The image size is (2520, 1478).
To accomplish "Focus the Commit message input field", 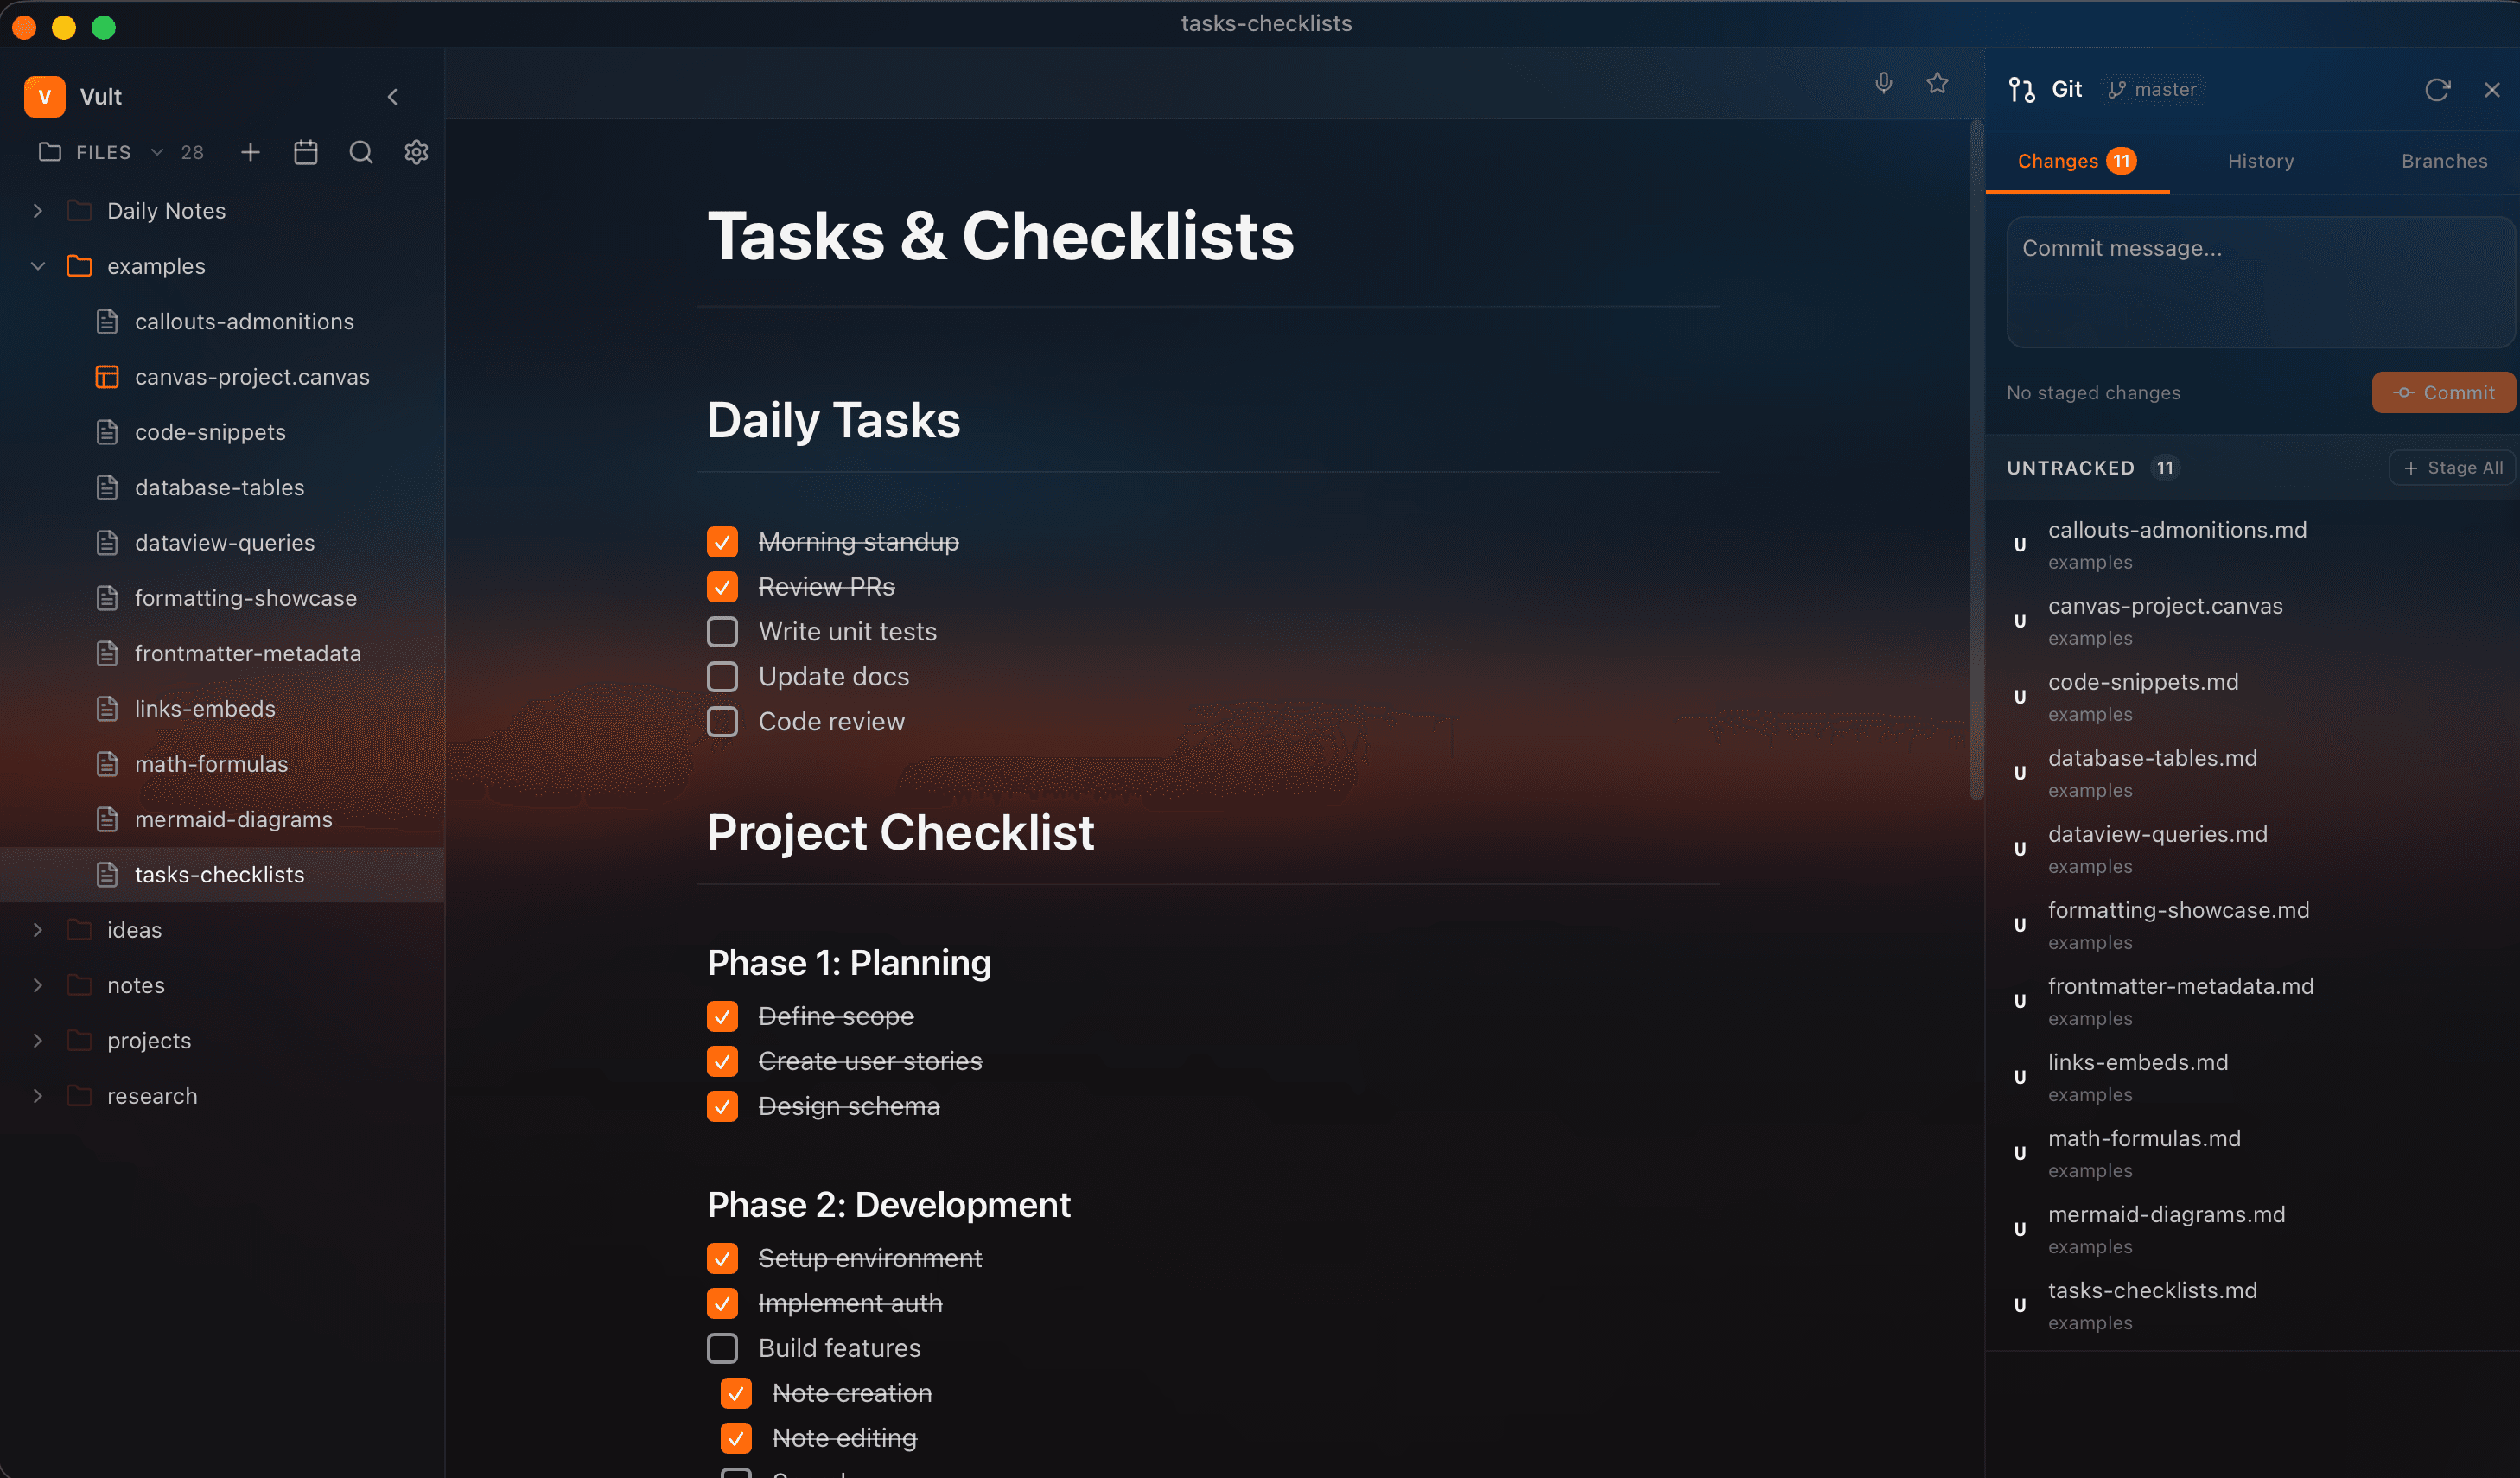I will pyautogui.click(x=2259, y=282).
